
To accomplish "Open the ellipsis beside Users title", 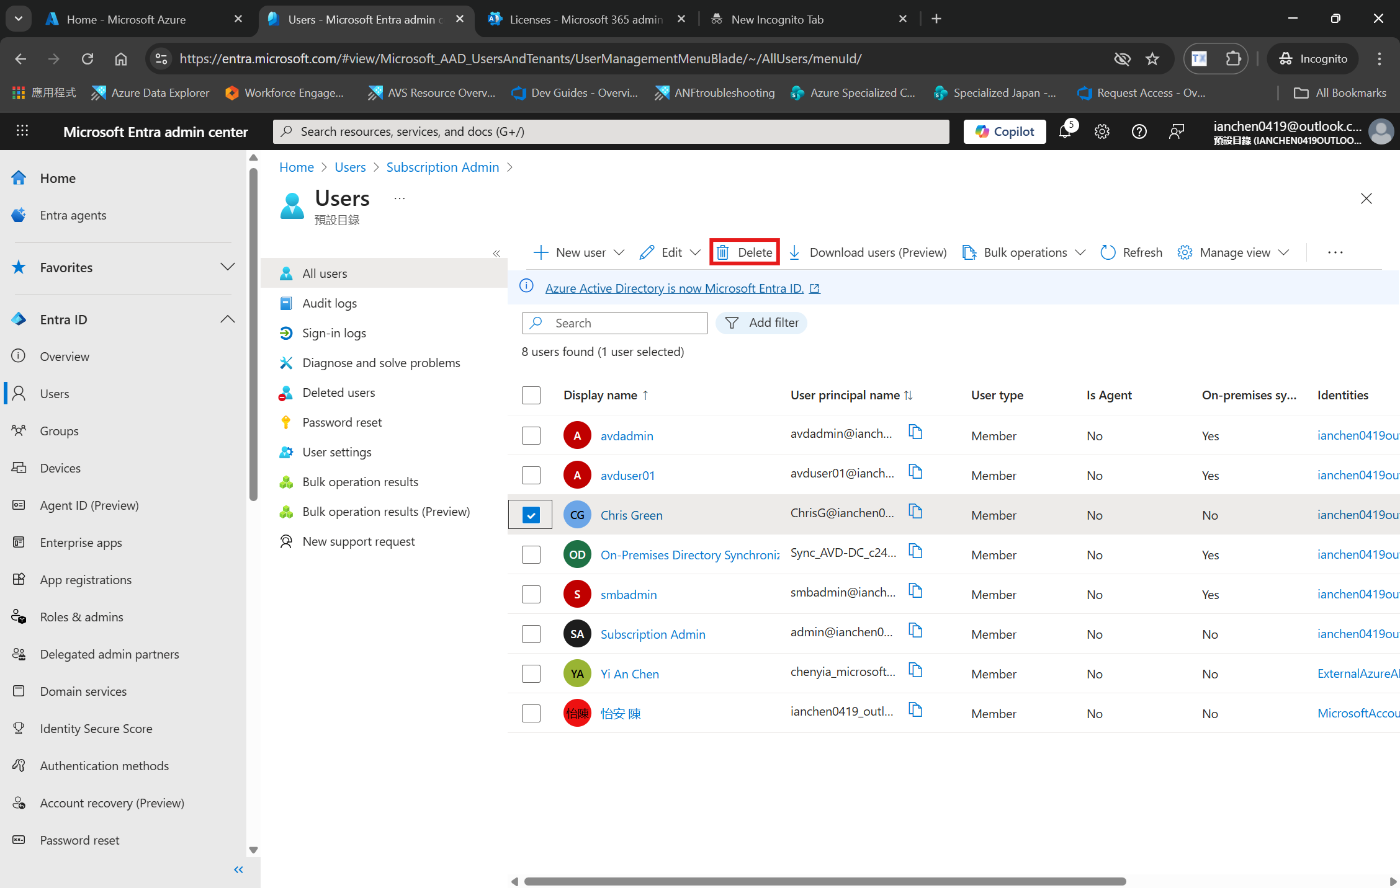I will [x=400, y=199].
